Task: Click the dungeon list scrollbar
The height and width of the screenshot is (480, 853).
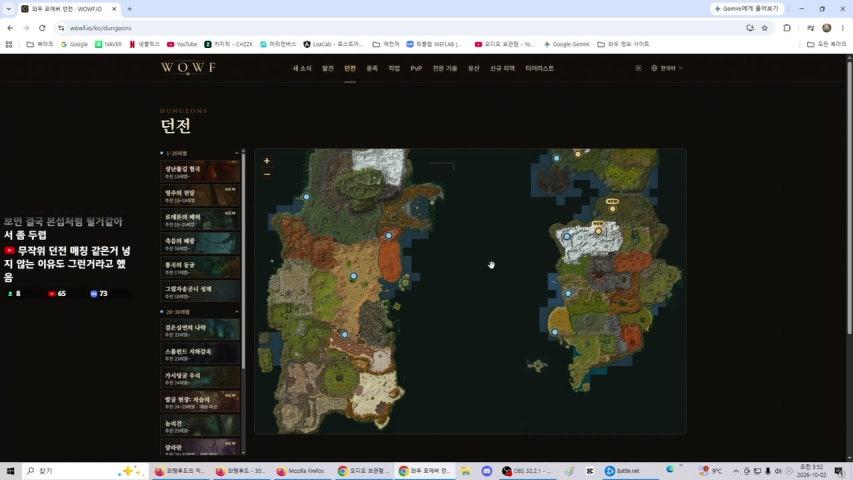Action: (x=243, y=261)
